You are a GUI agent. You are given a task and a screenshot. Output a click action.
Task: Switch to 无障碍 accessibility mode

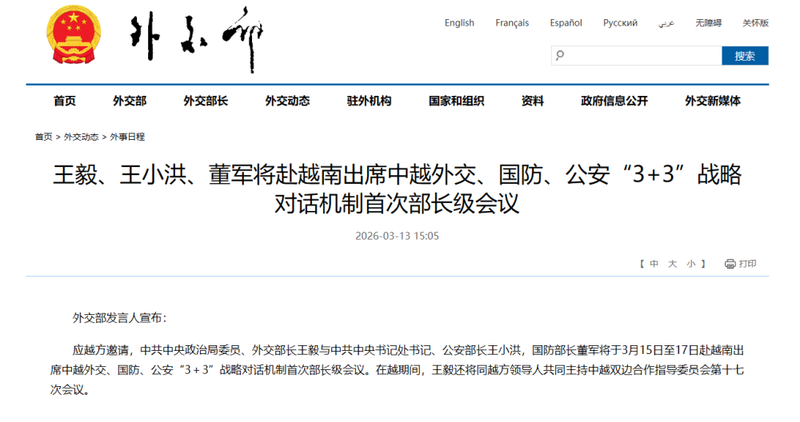[x=714, y=23]
